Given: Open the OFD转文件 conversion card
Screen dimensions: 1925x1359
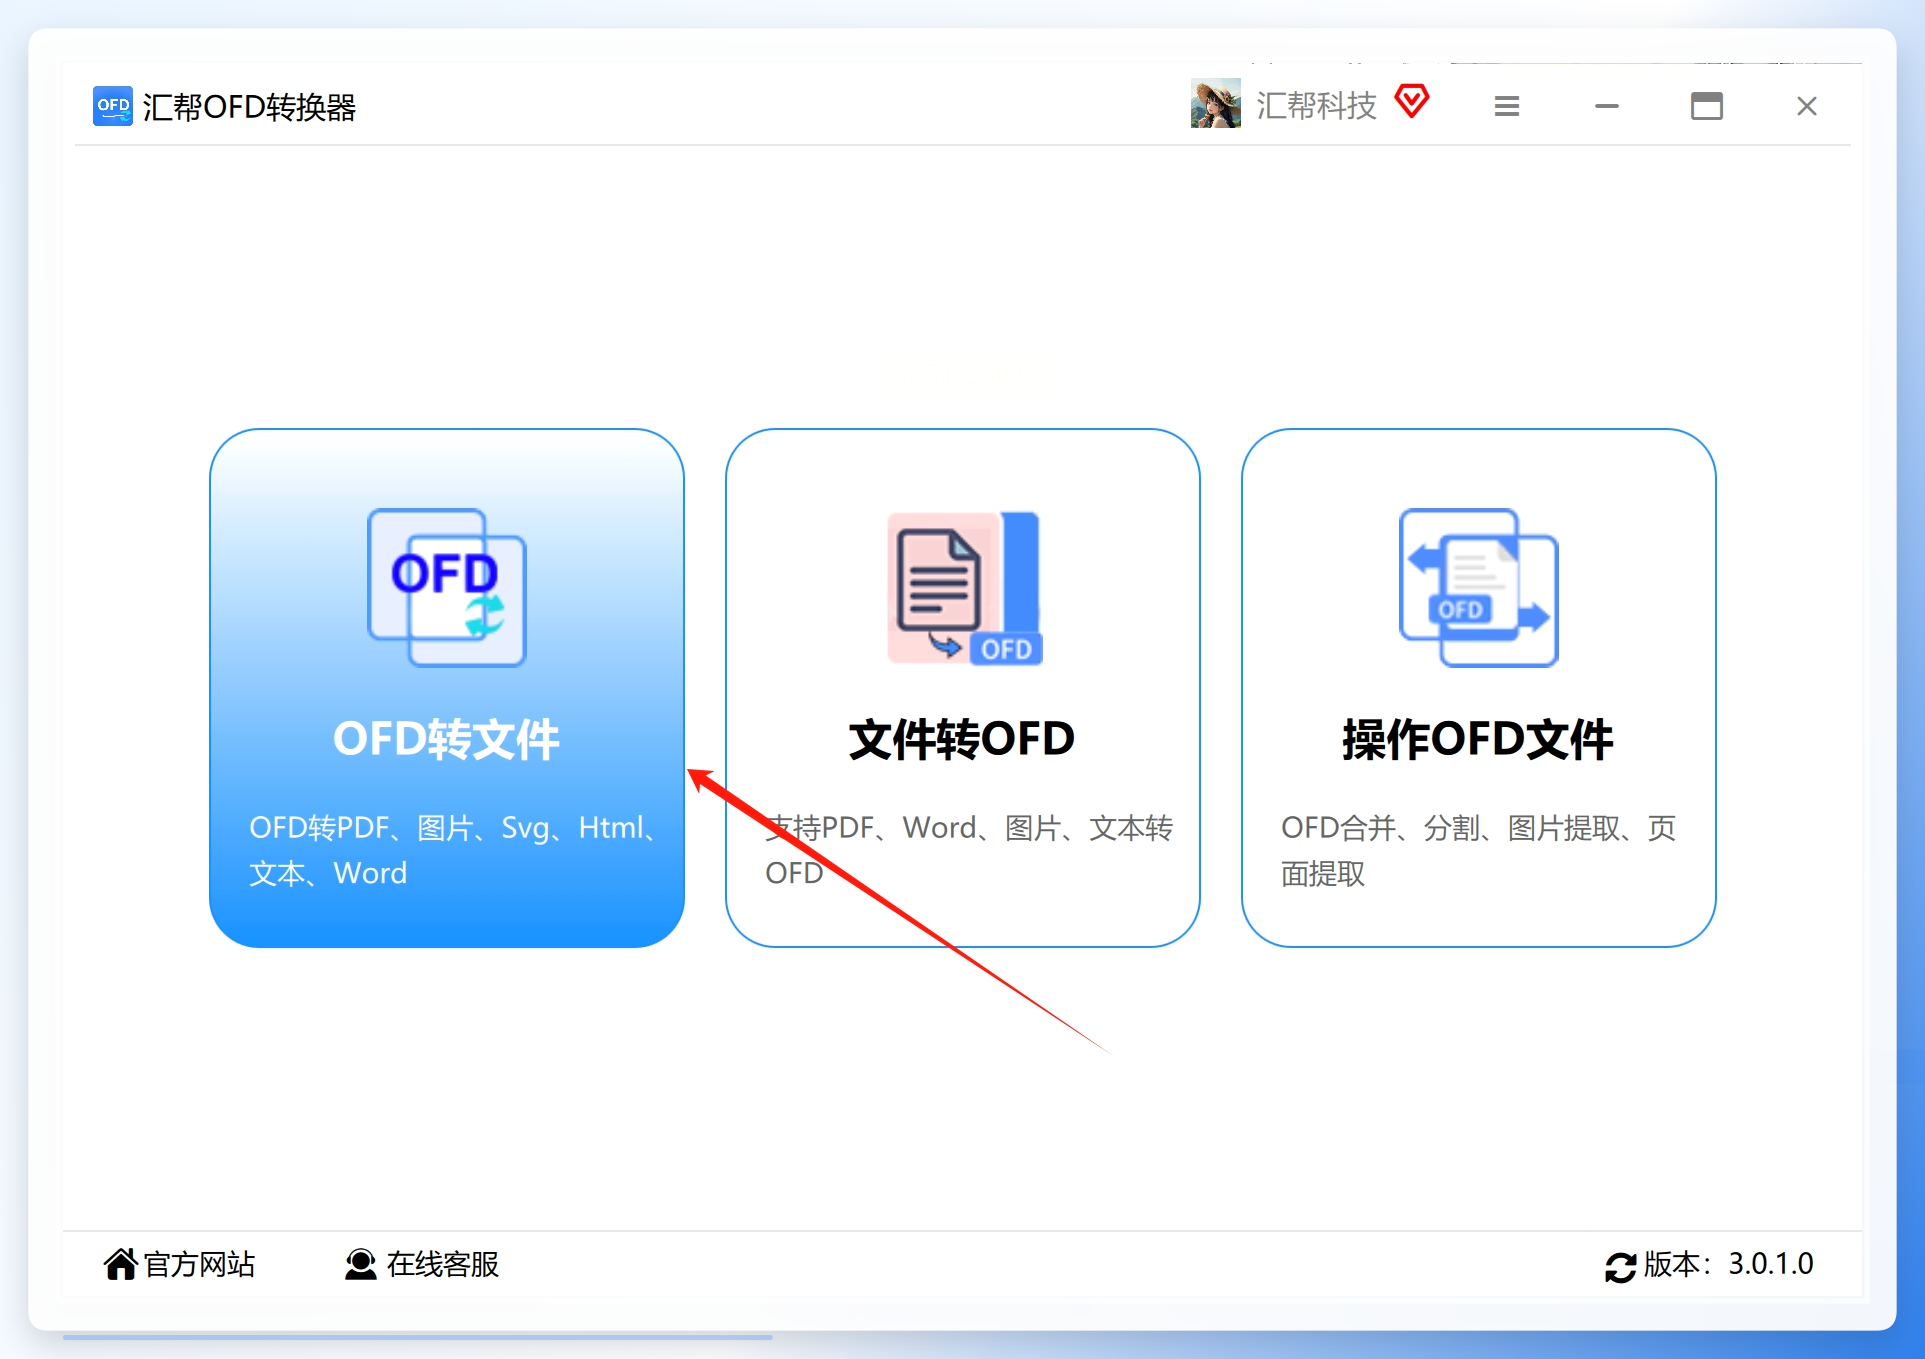Looking at the screenshot, I should click(x=447, y=688).
